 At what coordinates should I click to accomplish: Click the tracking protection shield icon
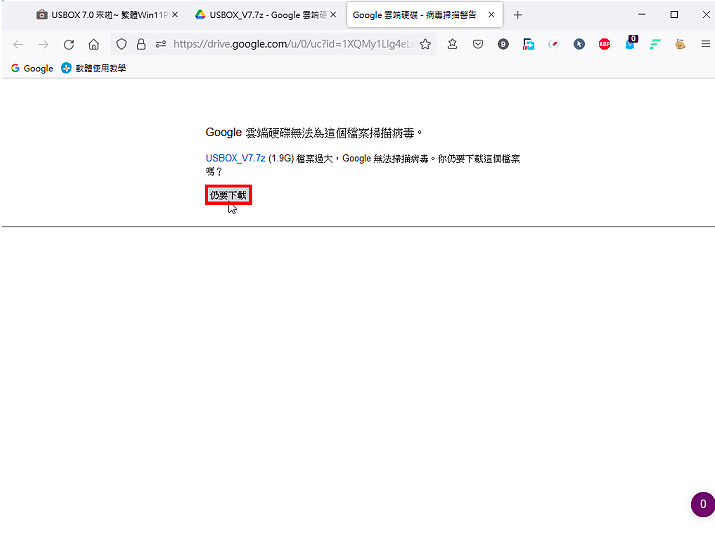[121, 44]
